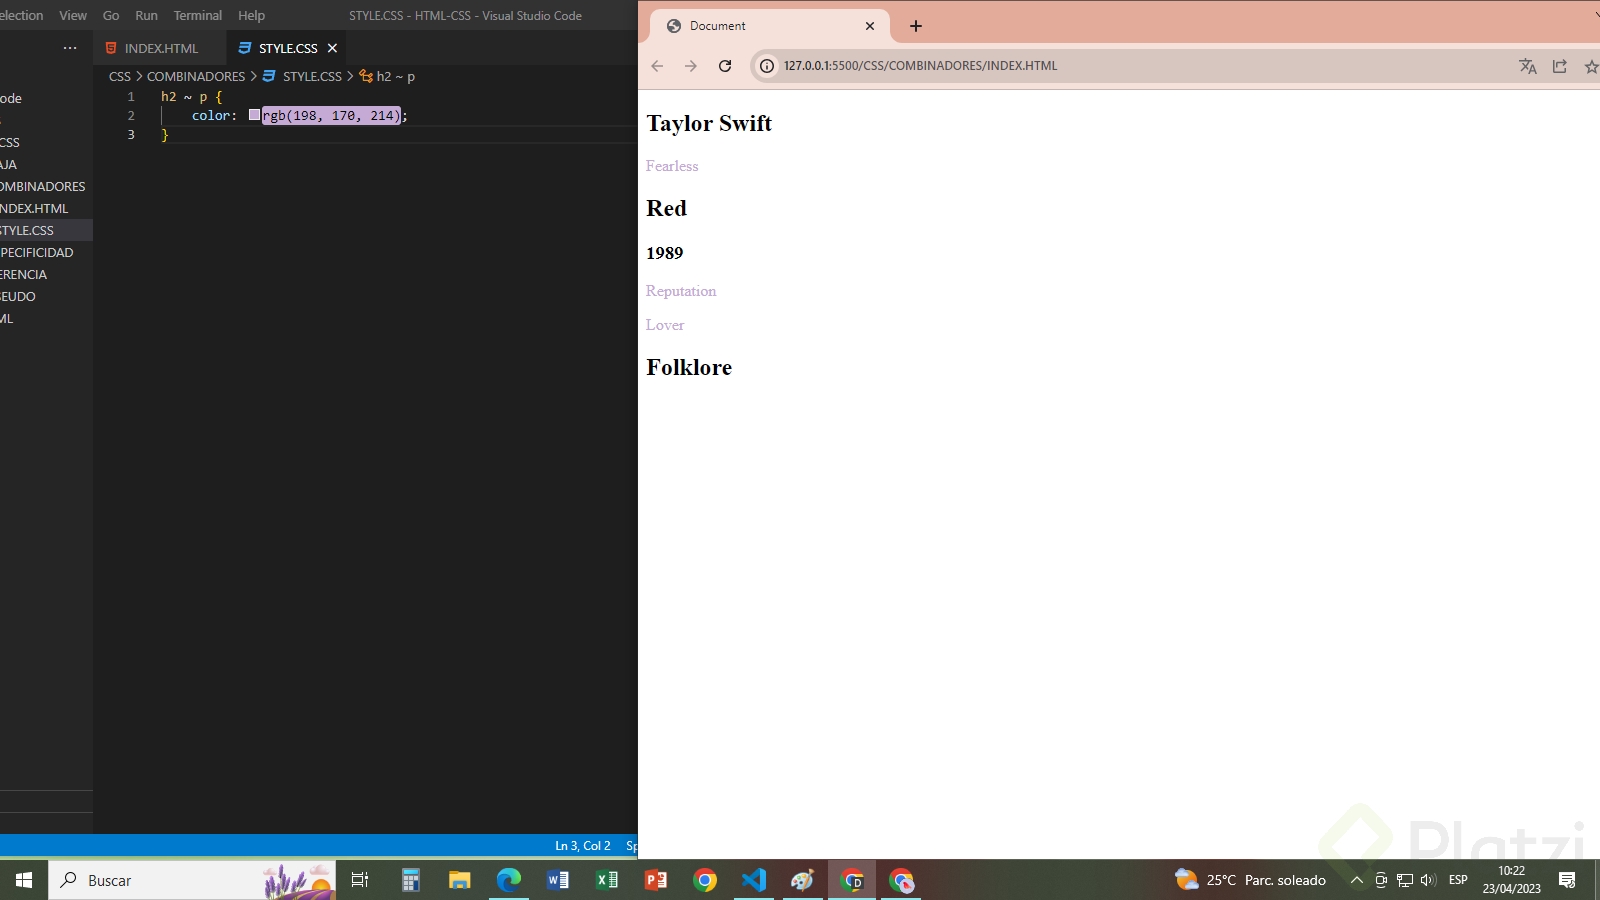Bookmark this page with the star icon
The height and width of the screenshot is (900, 1600).
click(1591, 66)
